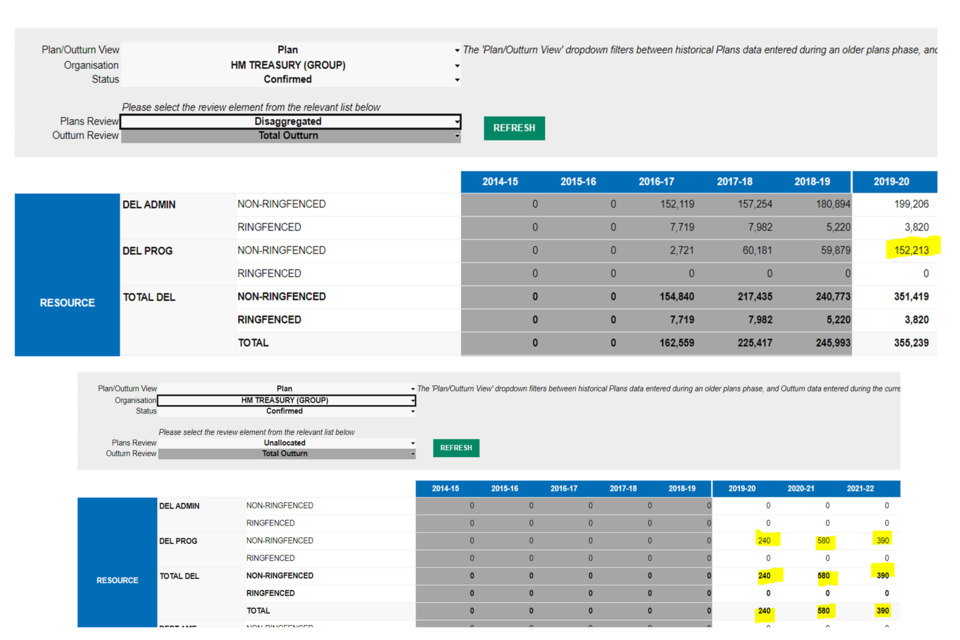960x640 pixels.
Task: Select the outlined Organisation field in lower panel
Action: click(x=286, y=400)
